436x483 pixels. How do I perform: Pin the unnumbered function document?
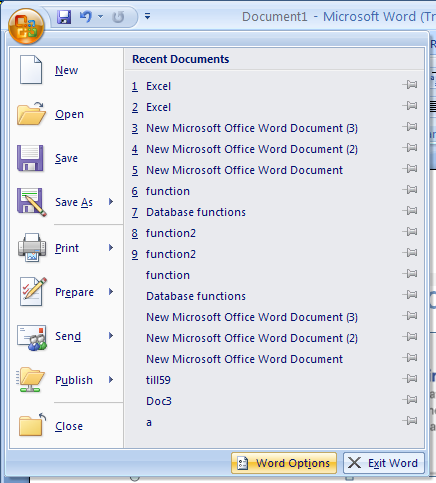point(410,274)
